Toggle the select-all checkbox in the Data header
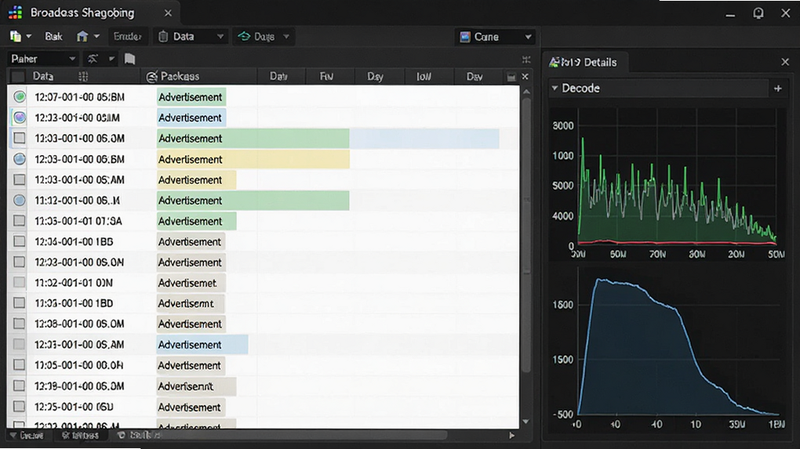The image size is (800, 449). click(x=18, y=77)
